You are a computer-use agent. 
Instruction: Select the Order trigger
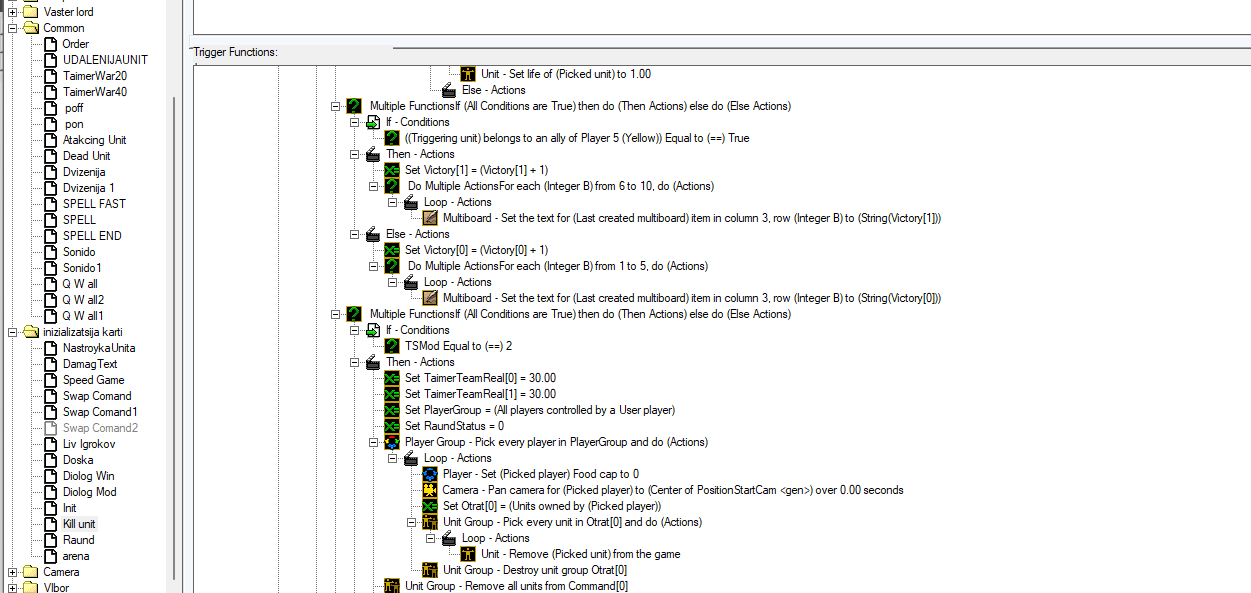click(x=75, y=44)
